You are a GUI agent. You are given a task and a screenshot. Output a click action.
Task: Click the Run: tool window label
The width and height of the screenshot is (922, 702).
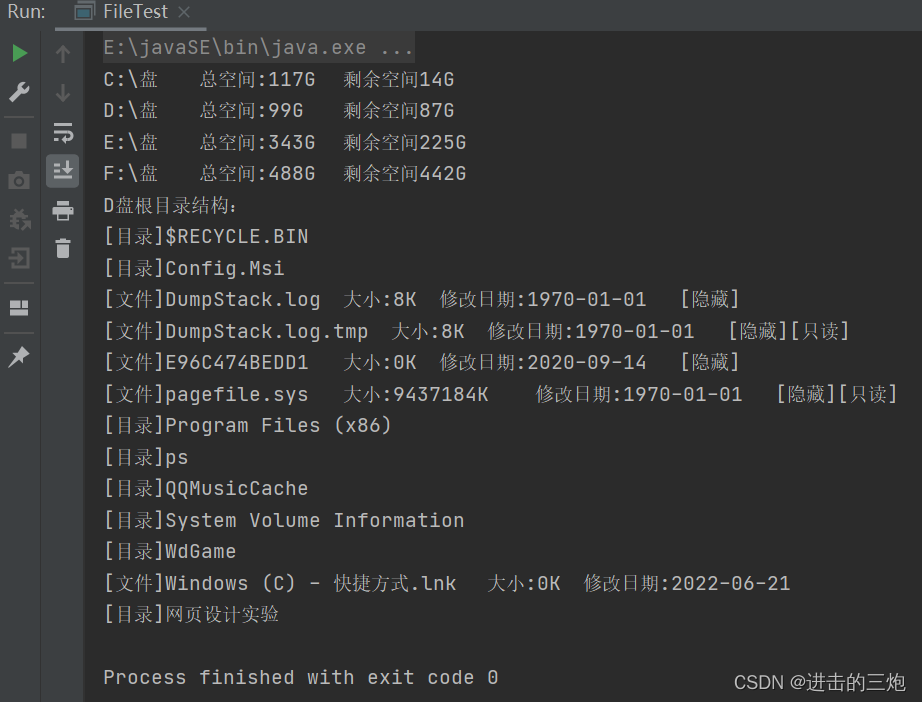[25, 12]
